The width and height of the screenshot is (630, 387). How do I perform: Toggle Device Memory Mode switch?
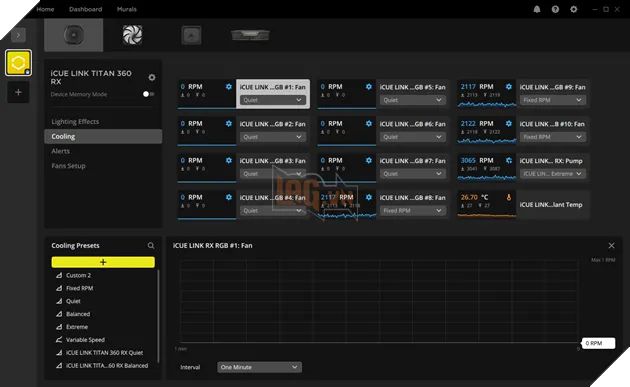[148, 94]
